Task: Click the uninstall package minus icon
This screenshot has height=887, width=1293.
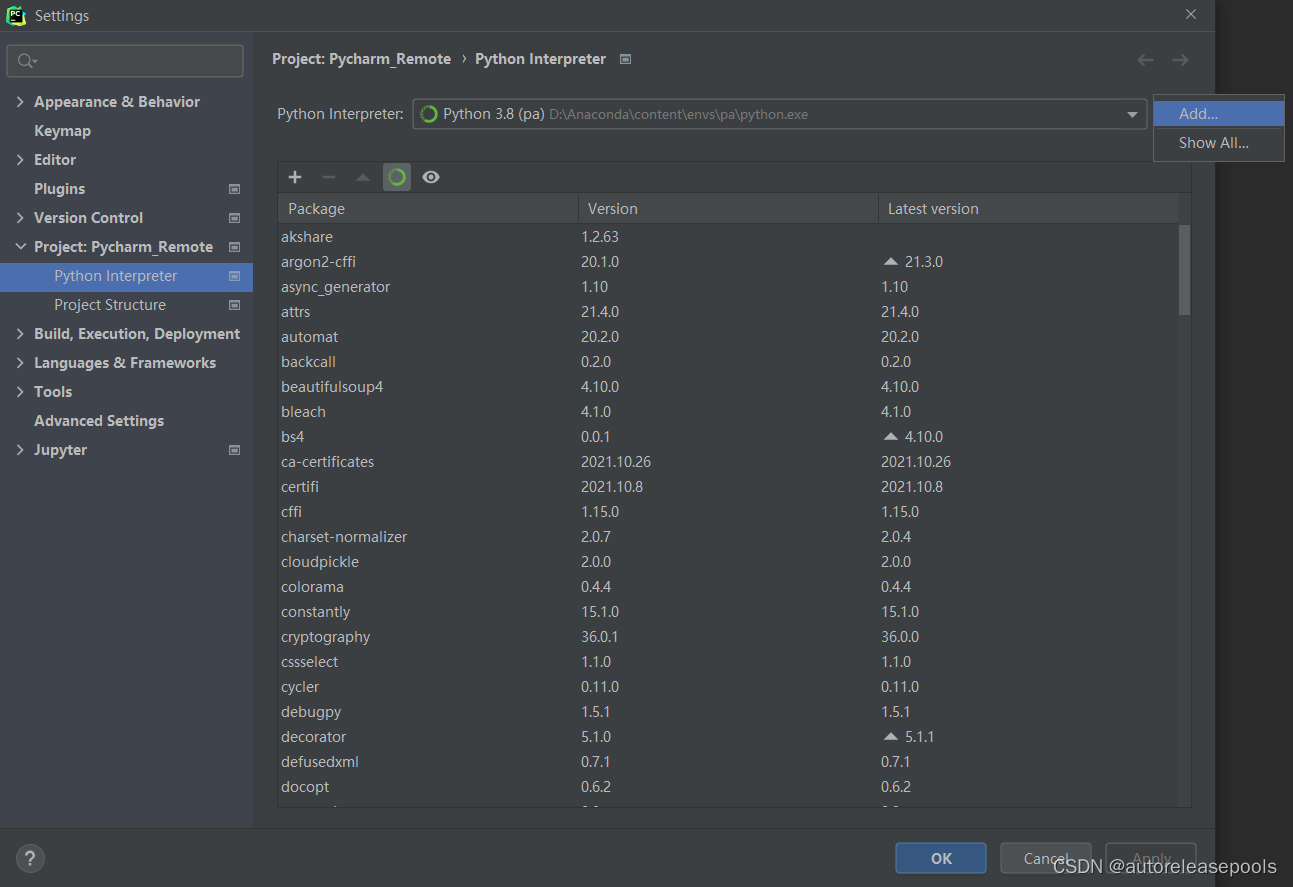Action: [x=329, y=177]
